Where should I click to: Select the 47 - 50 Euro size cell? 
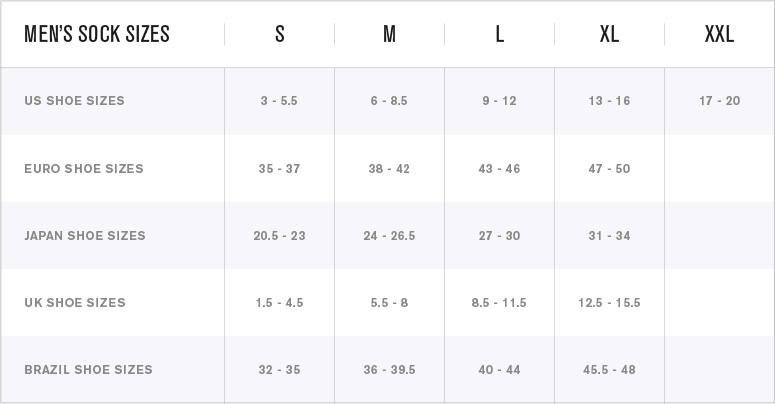coord(609,168)
